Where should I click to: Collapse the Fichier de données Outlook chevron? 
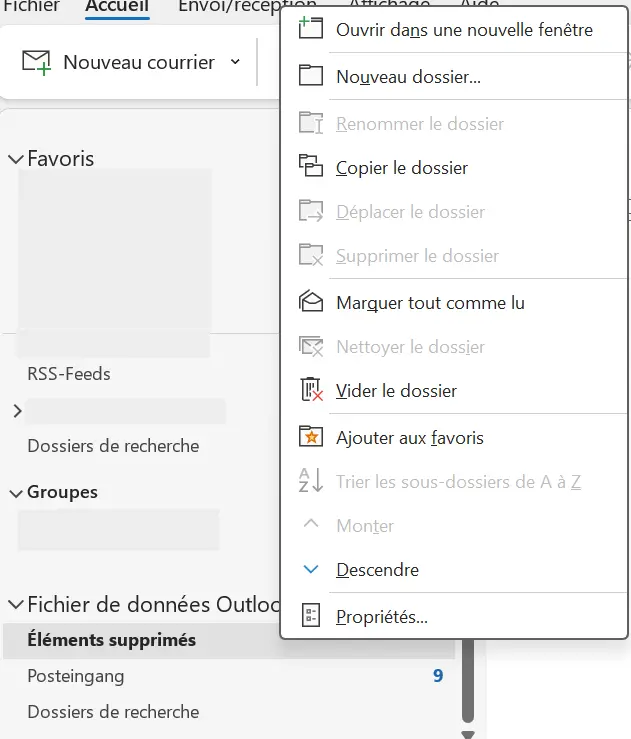click(16, 605)
